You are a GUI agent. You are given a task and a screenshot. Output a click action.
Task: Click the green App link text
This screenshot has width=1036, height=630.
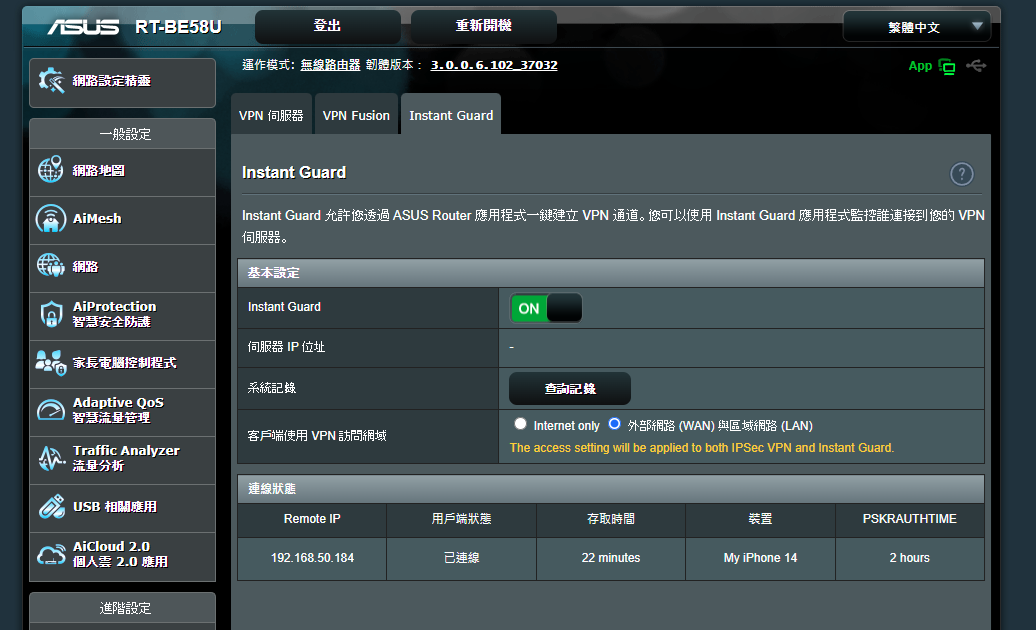(920, 66)
